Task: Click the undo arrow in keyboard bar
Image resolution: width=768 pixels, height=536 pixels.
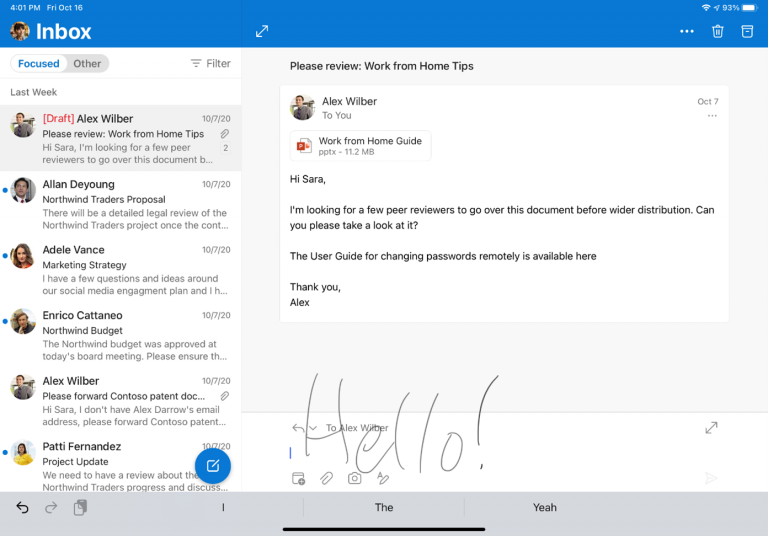Action: [x=22, y=507]
